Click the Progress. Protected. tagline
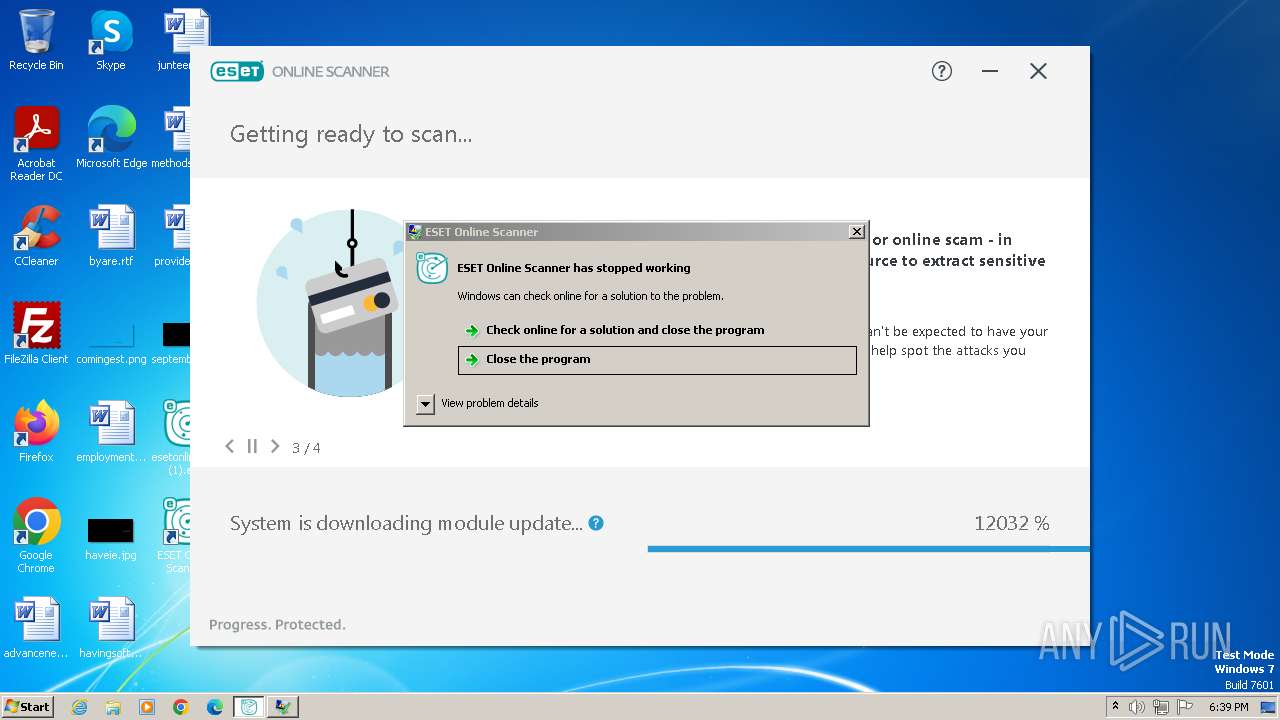 tap(277, 624)
